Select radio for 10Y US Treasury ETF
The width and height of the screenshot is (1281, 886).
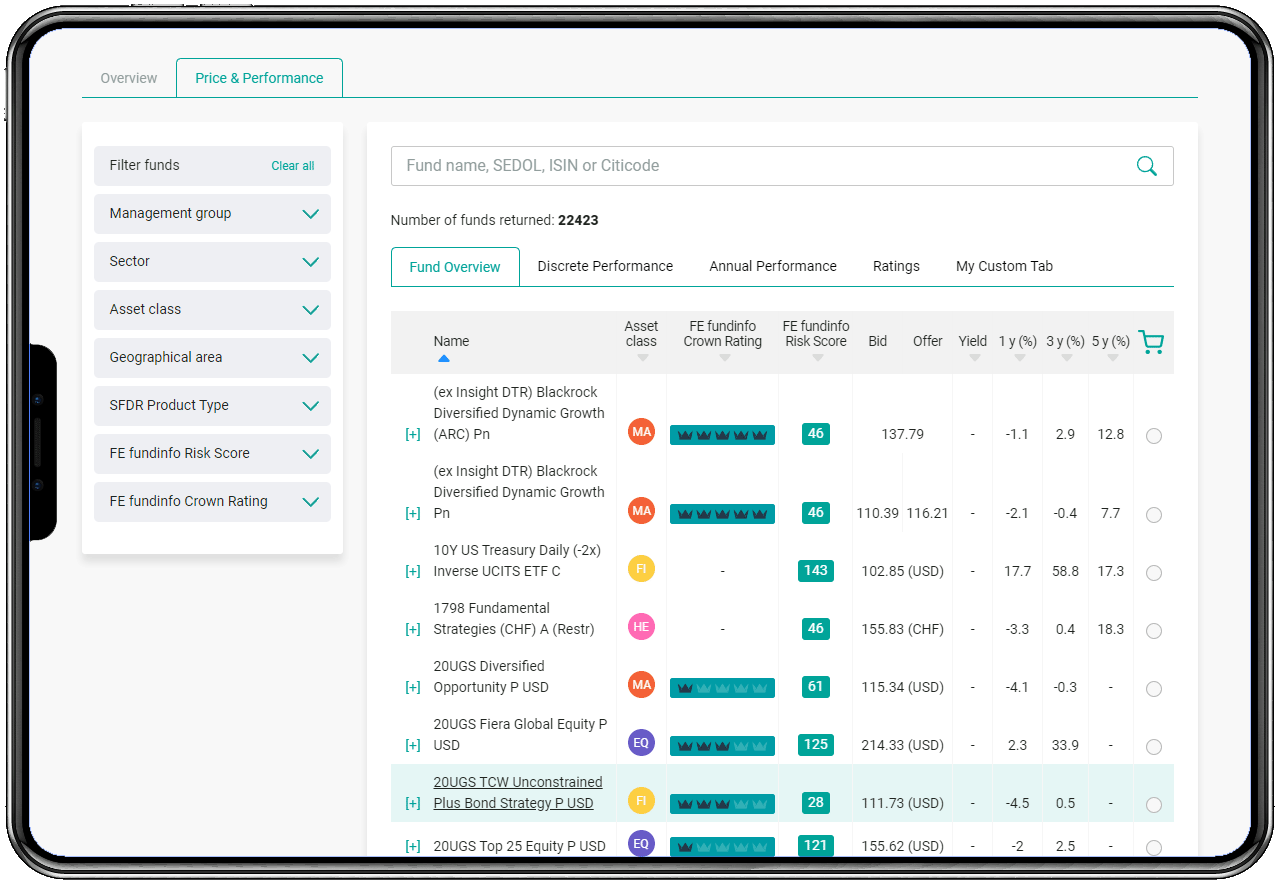[x=1154, y=573]
